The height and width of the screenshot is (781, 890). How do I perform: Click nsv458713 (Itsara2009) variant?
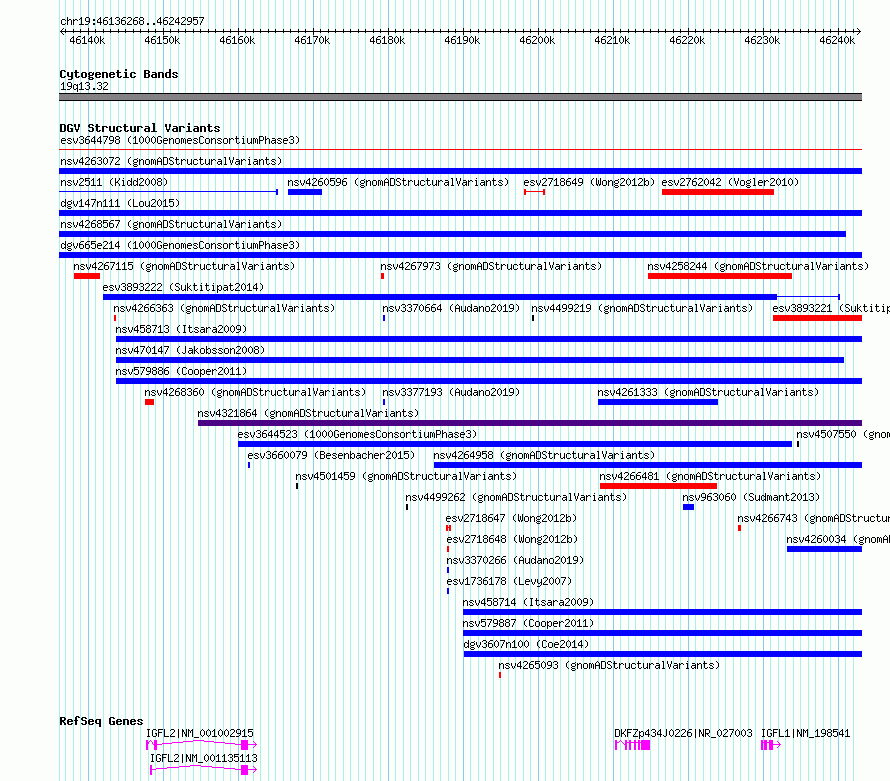coord(181,329)
